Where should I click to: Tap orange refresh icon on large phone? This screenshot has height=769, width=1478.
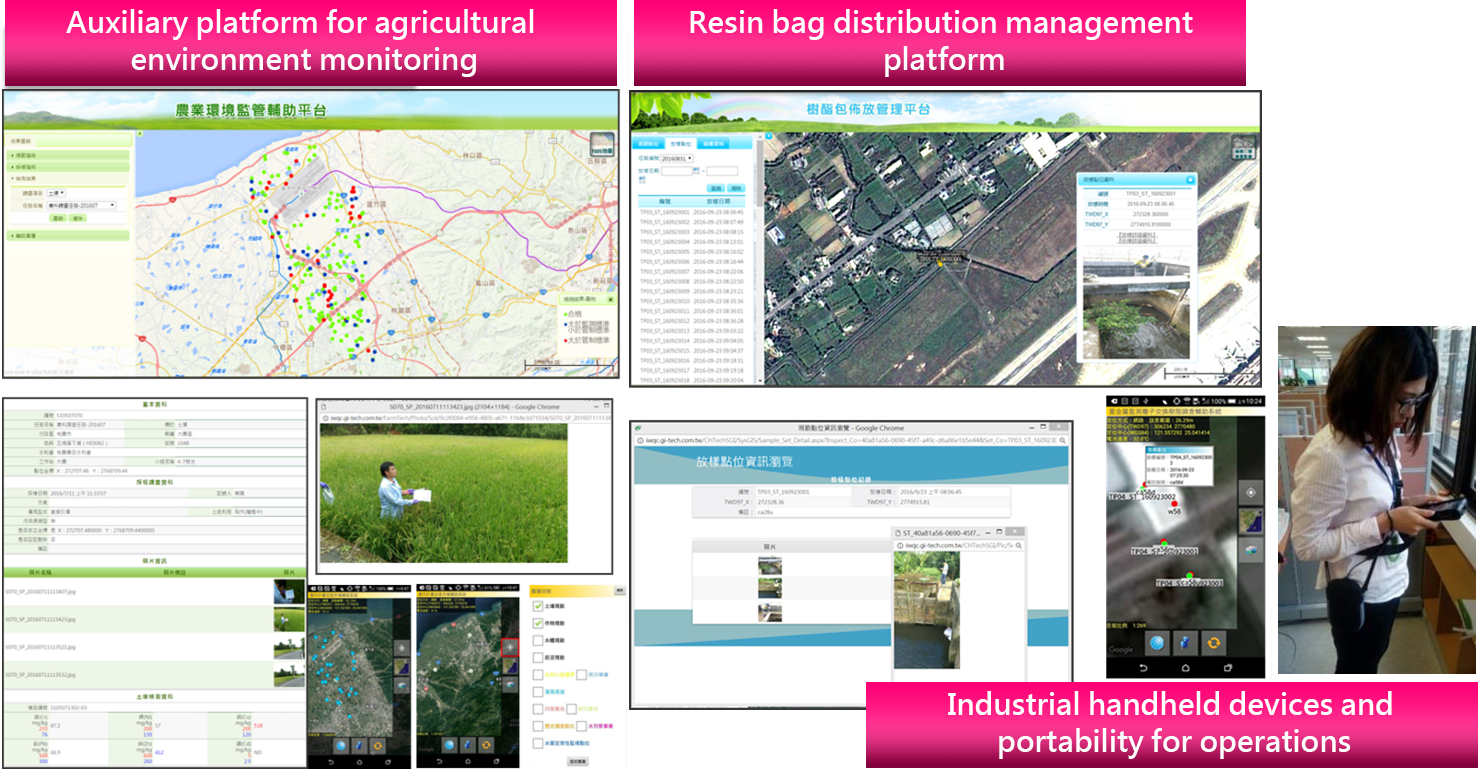coord(1214,644)
